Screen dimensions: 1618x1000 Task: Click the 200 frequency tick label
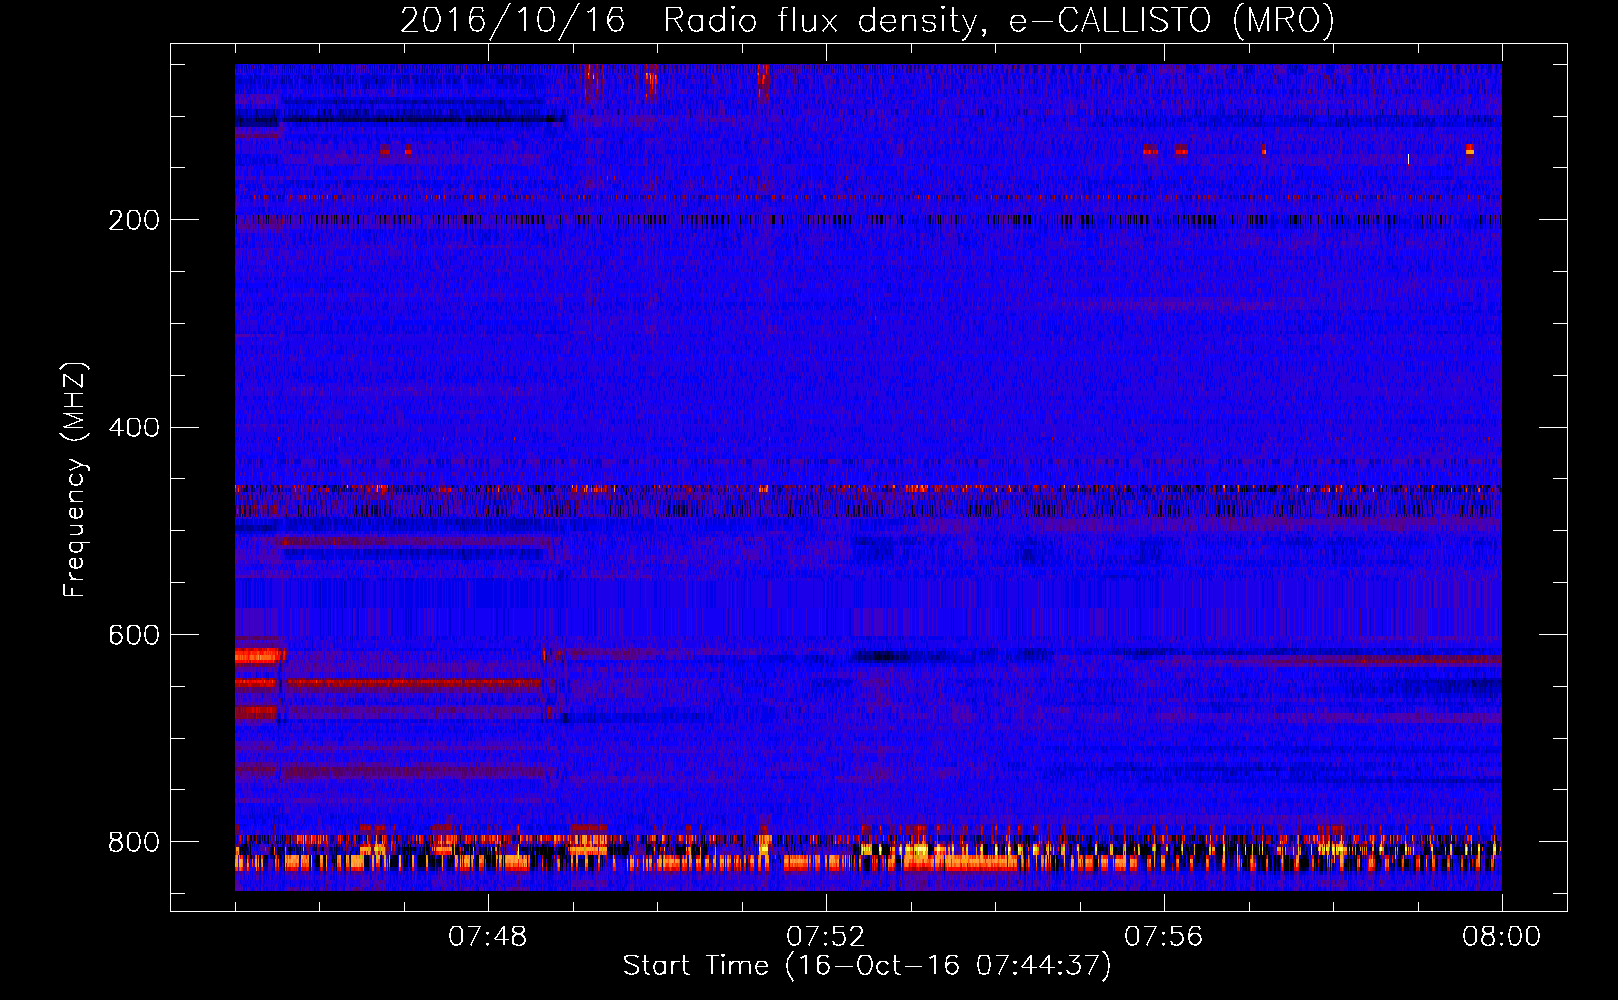point(134,220)
